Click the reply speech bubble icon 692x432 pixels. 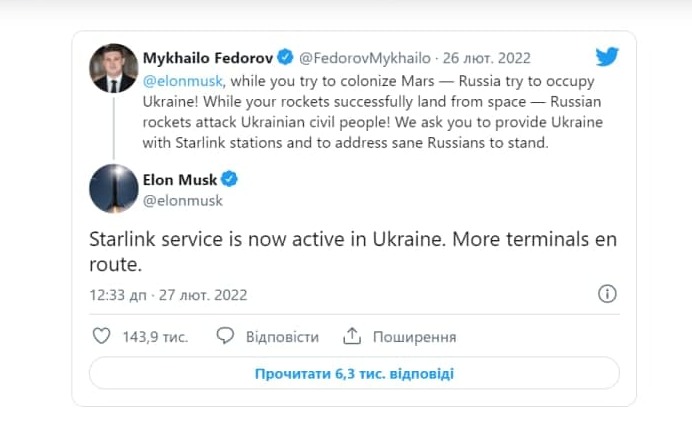pyautogui.click(x=226, y=336)
